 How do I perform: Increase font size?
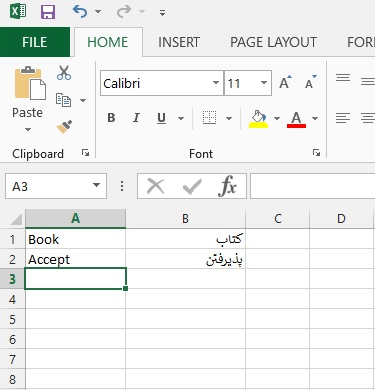click(285, 82)
